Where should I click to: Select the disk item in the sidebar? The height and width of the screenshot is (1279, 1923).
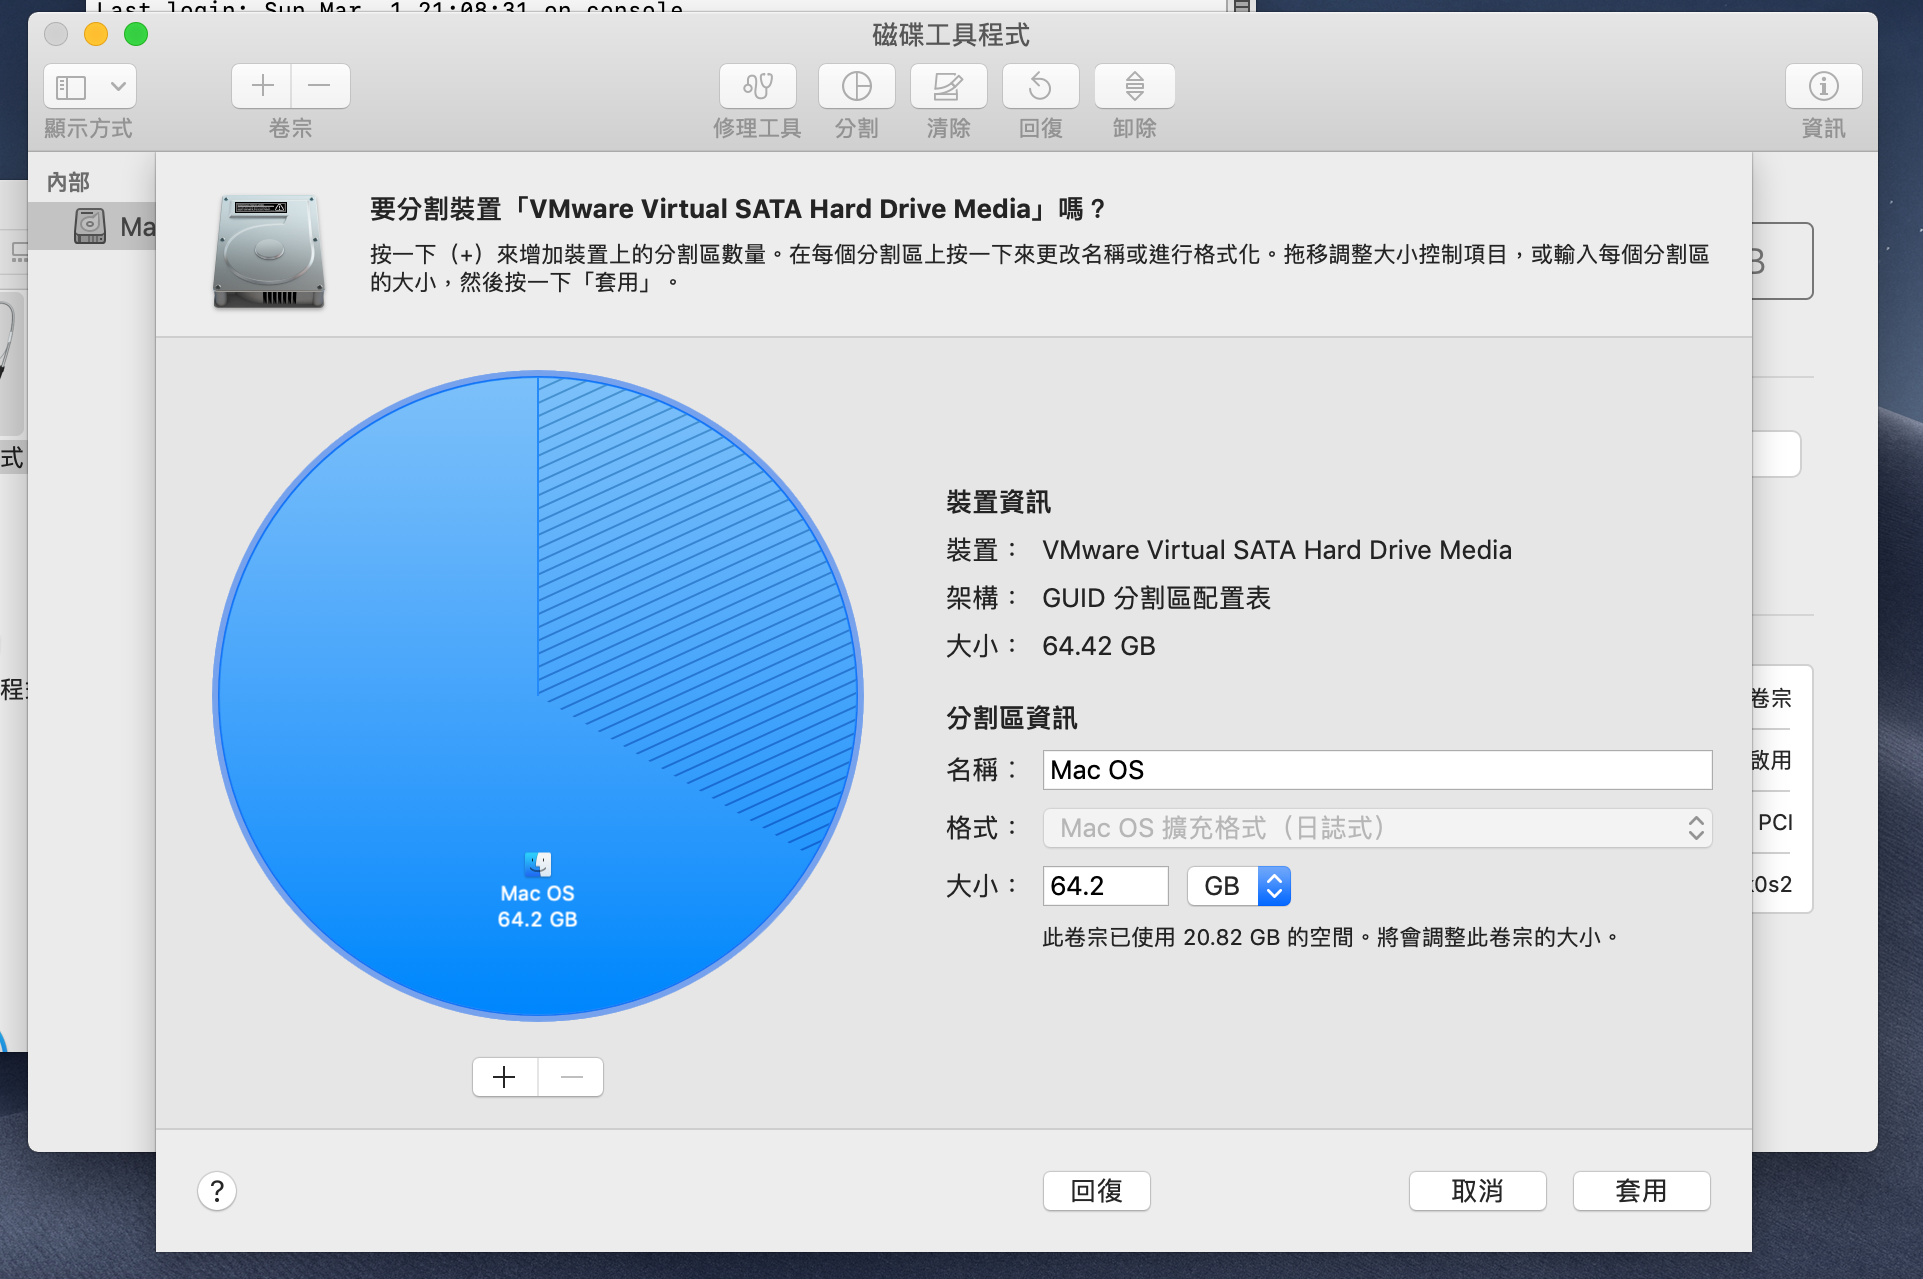pos(92,227)
